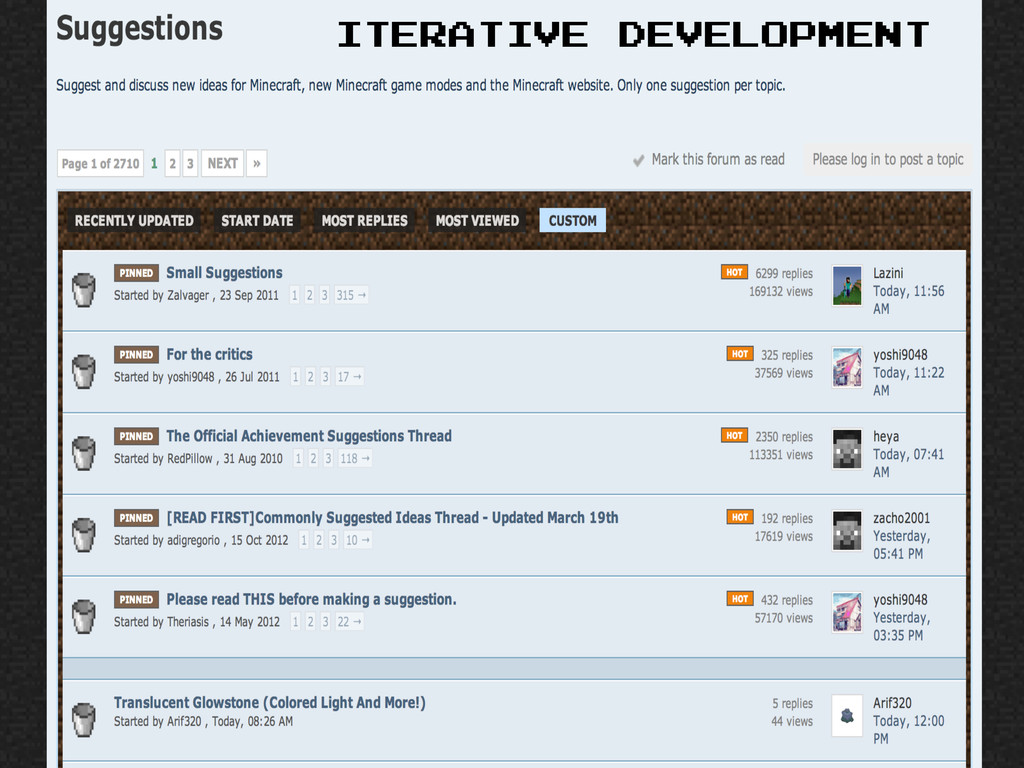Open Small Suggestions topic
This screenshot has width=1024, height=768.
click(224, 273)
